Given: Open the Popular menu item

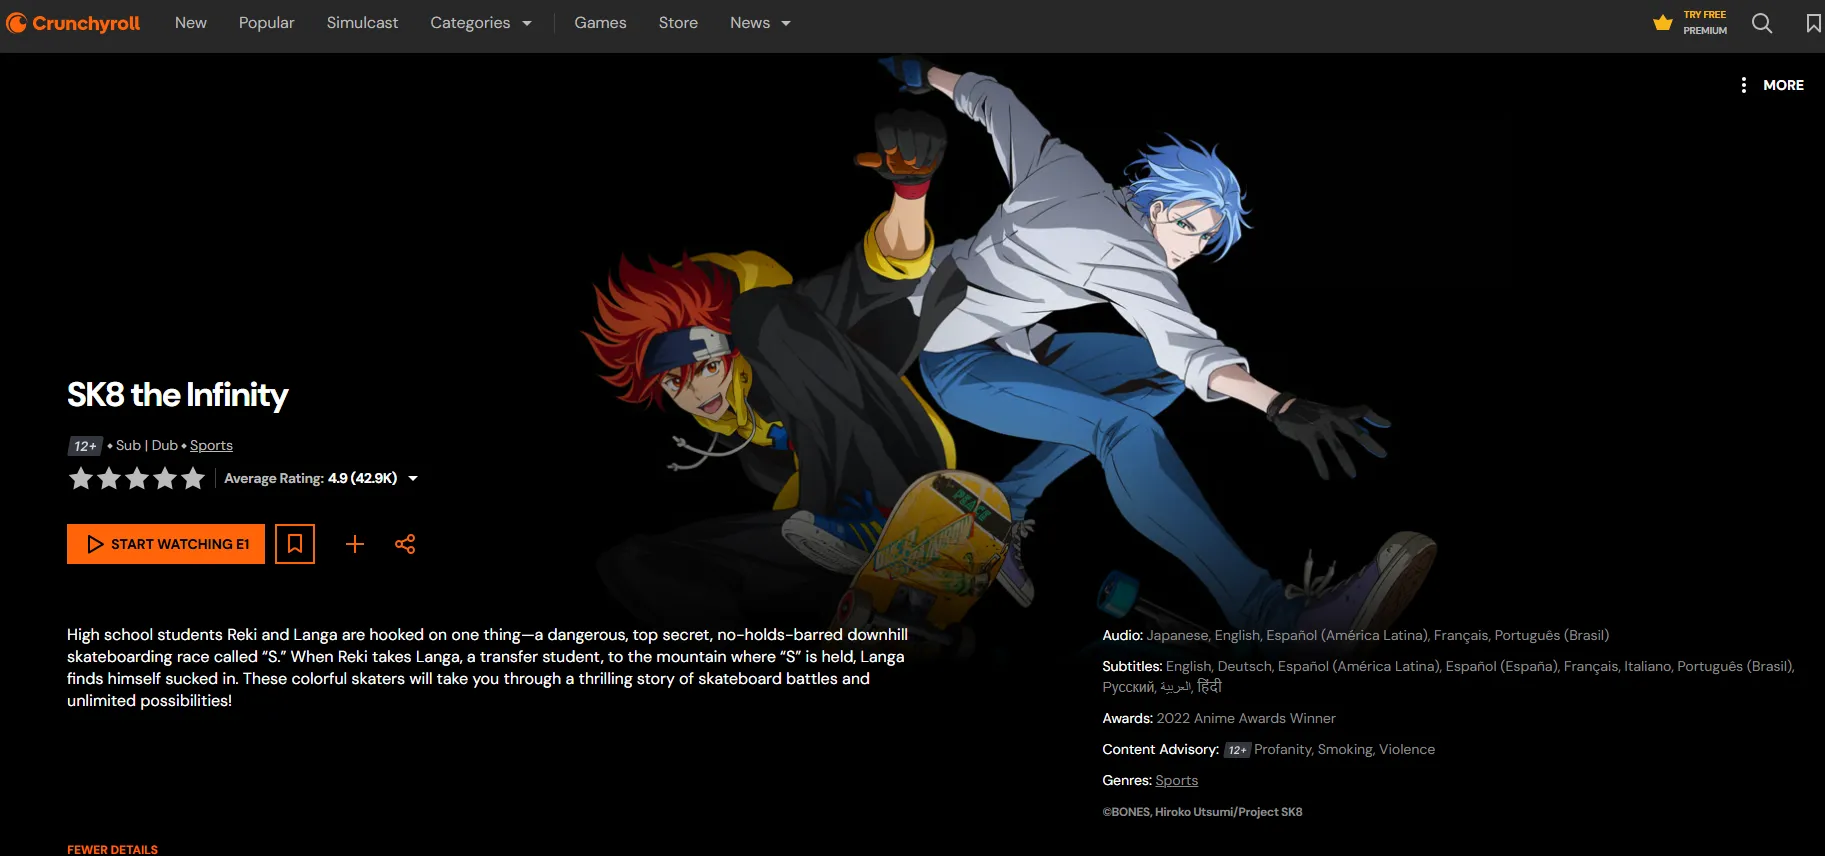Looking at the screenshot, I should (266, 23).
